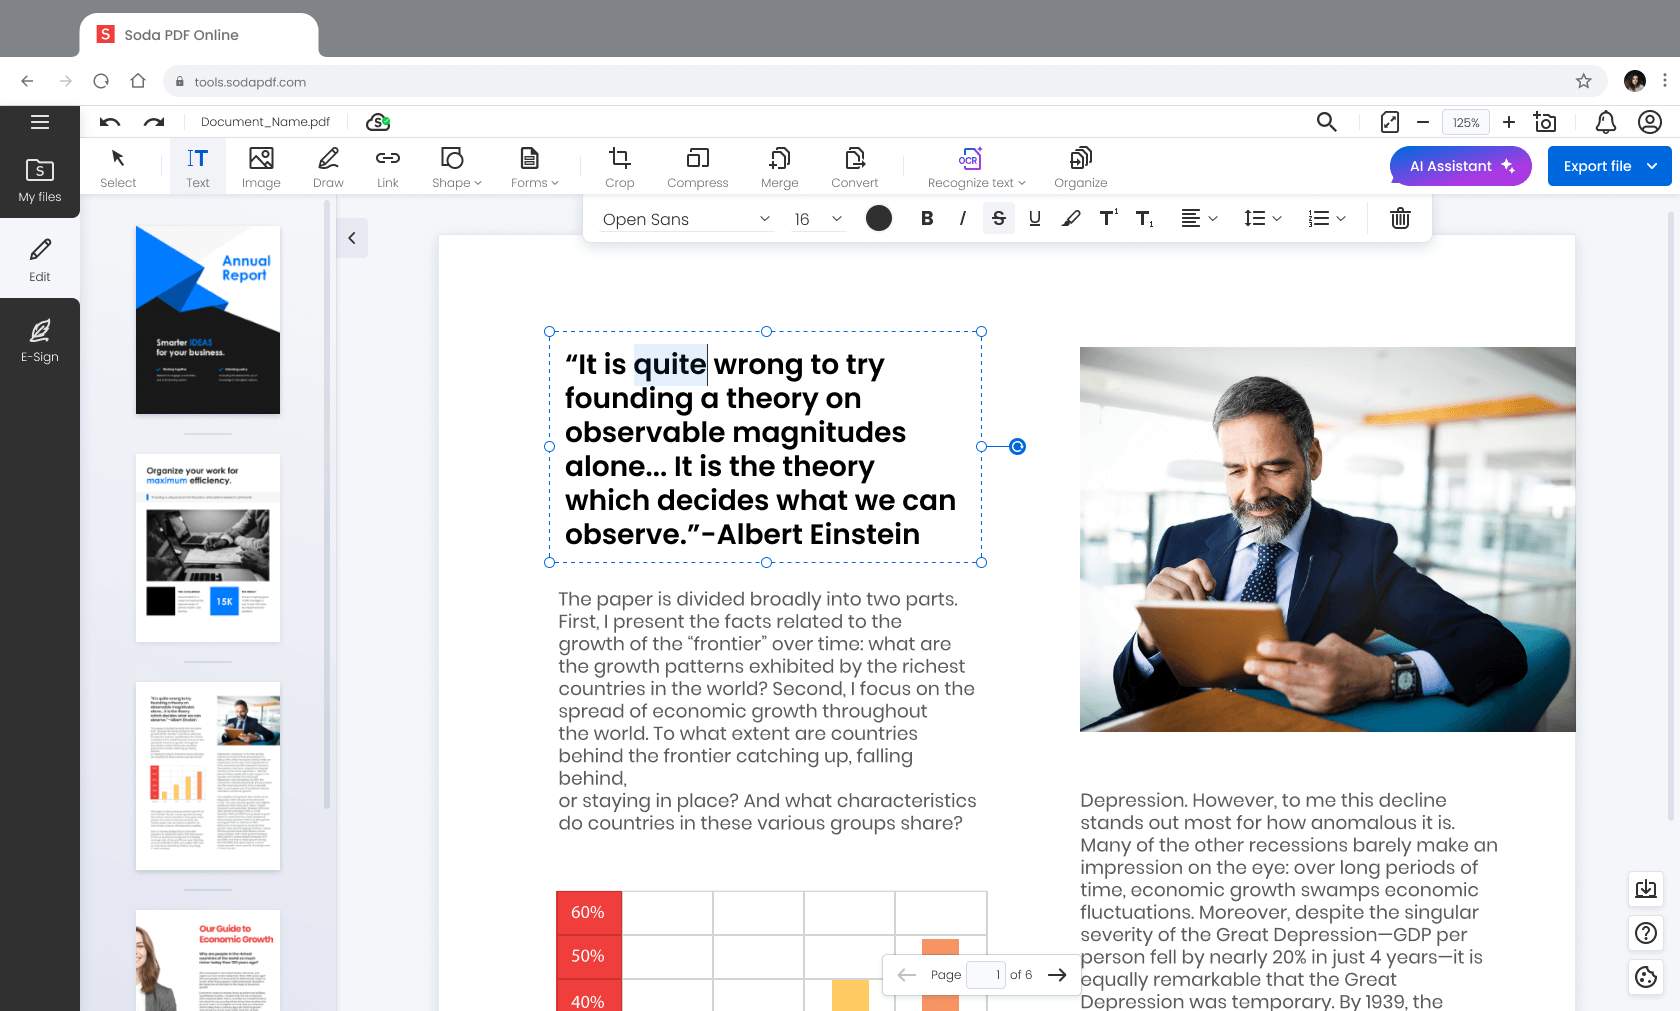Click the AI Assistant button
This screenshot has height=1011, width=1680.
click(x=1460, y=166)
